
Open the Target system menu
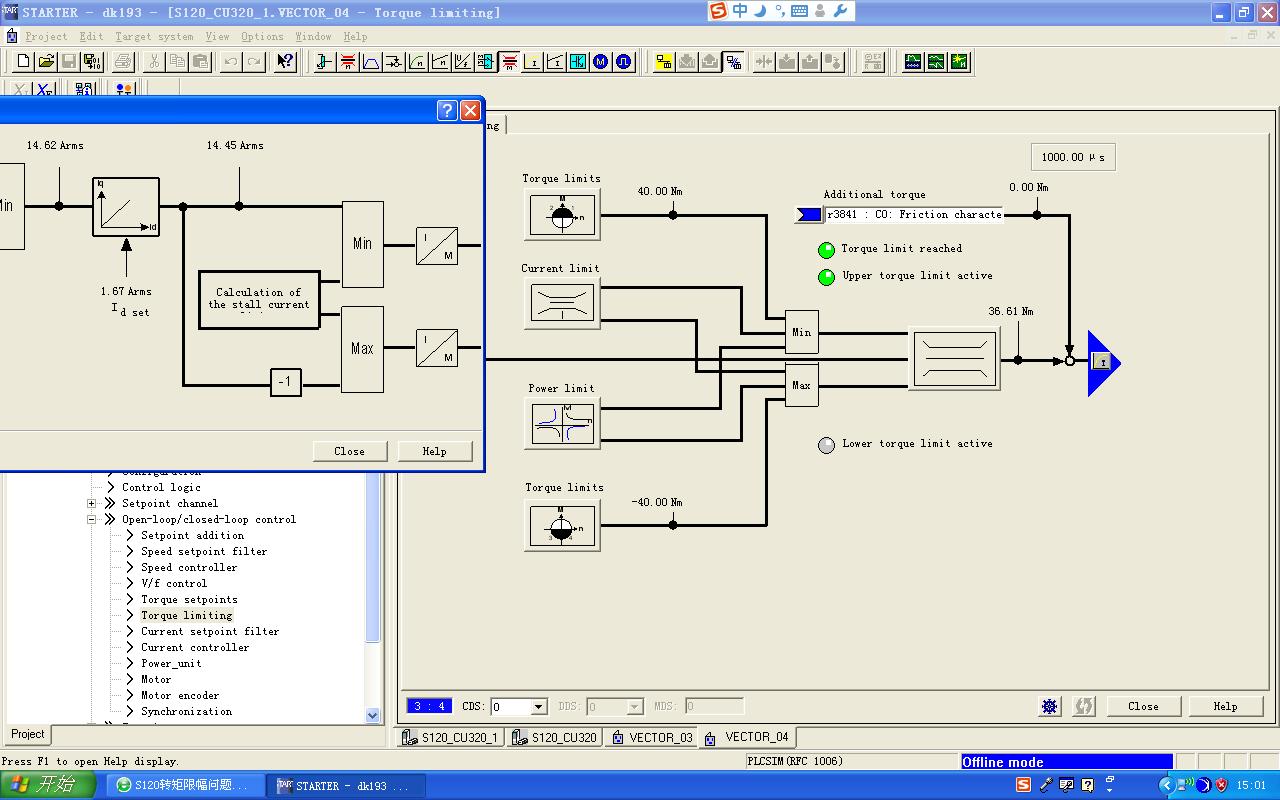pyautogui.click(x=154, y=36)
